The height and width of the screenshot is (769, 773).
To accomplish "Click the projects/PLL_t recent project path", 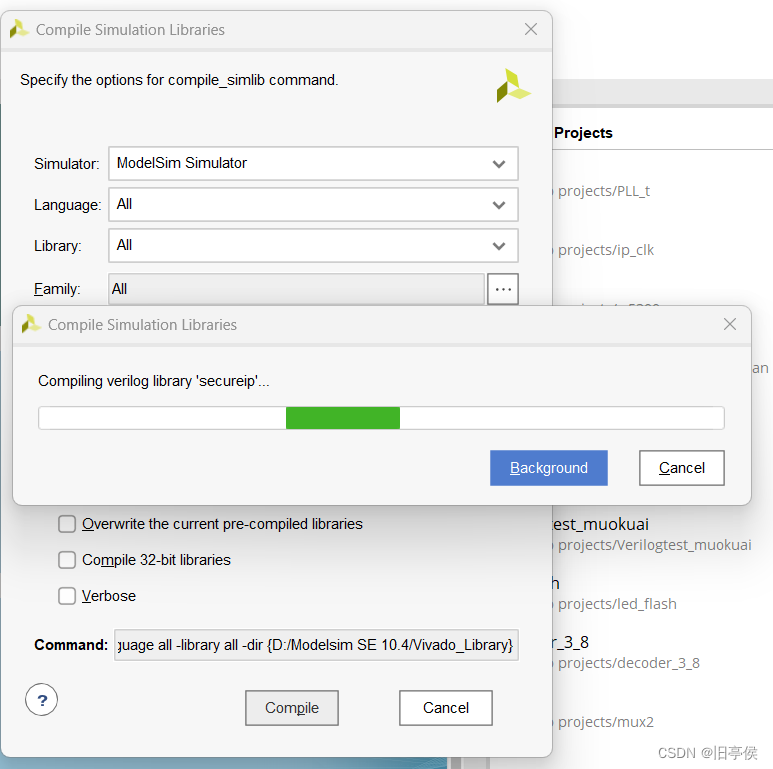I will tap(603, 191).
